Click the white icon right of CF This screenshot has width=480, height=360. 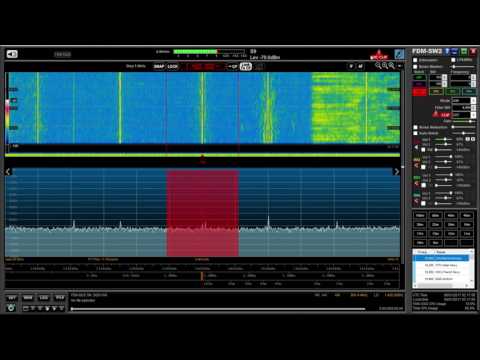(246, 66)
